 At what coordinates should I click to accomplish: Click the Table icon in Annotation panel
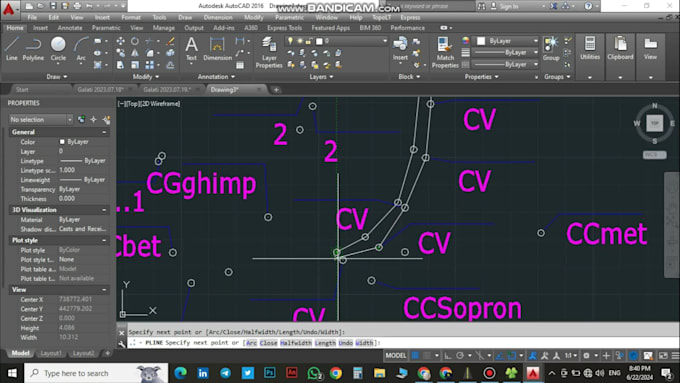pos(240,65)
